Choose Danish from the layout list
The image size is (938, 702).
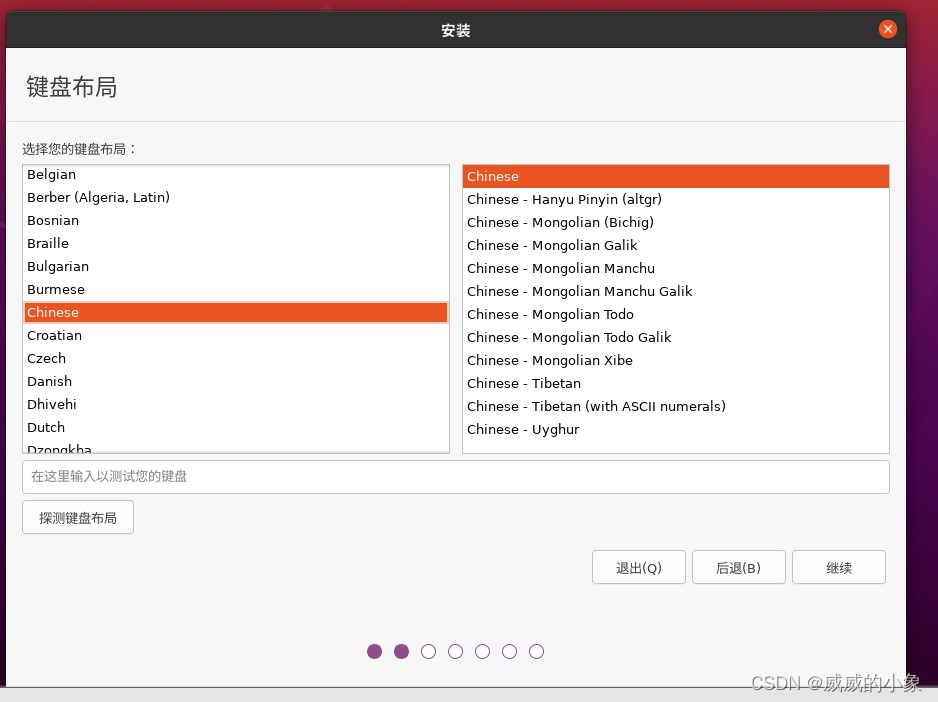tap(236, 381)
